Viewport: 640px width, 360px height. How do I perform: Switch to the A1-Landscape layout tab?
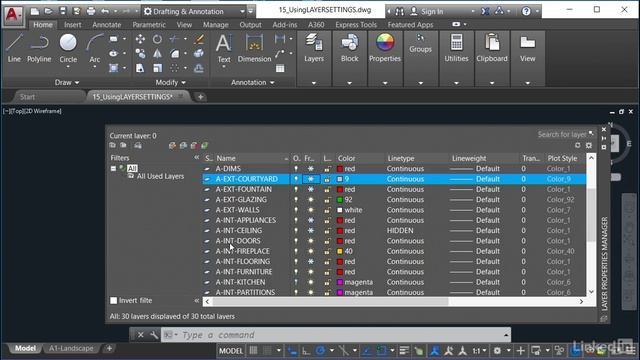71,349
